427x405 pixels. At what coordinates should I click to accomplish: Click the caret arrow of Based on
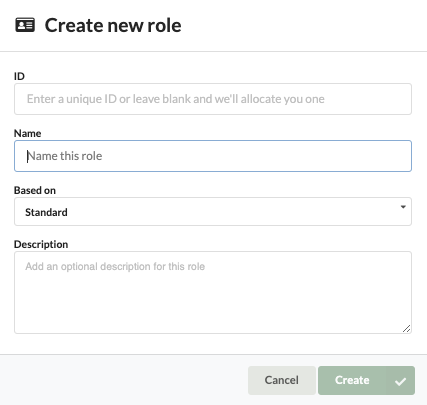(403, 207)
